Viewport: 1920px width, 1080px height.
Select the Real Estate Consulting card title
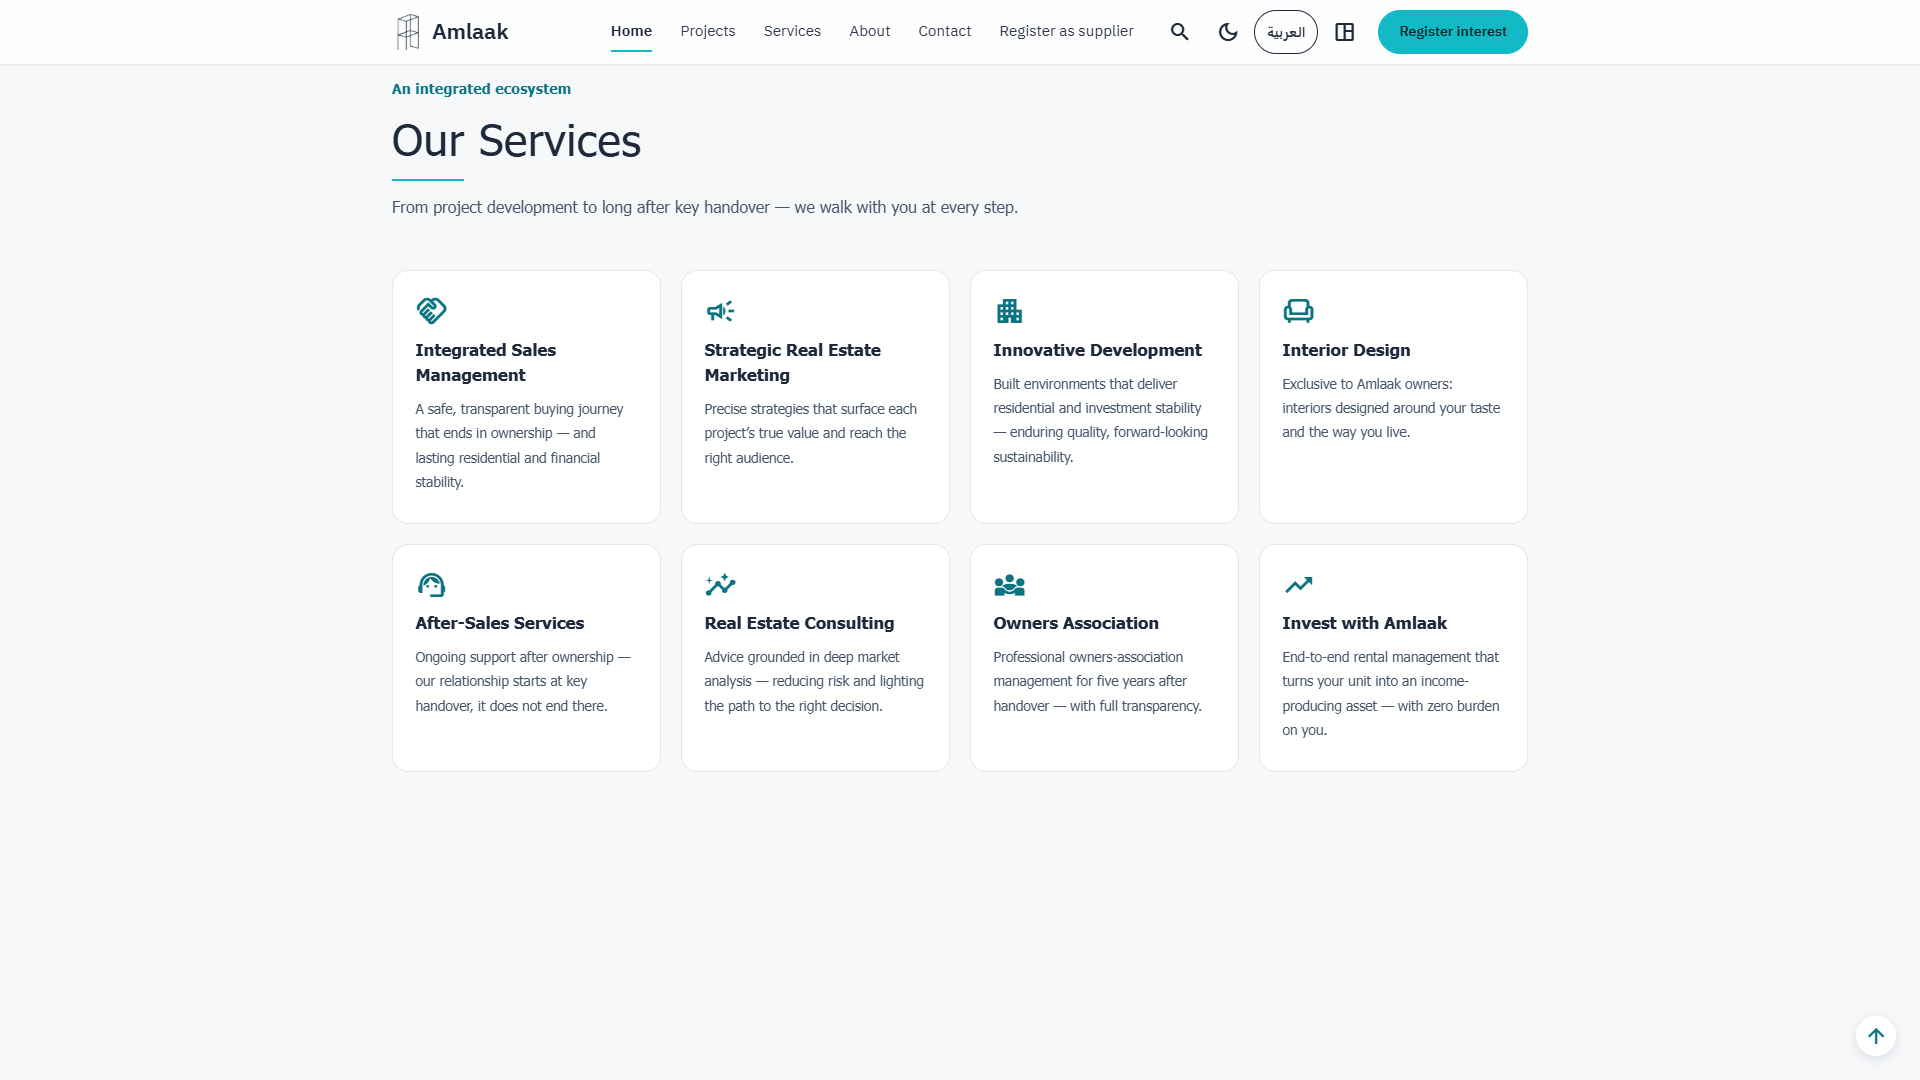(799, 623)
